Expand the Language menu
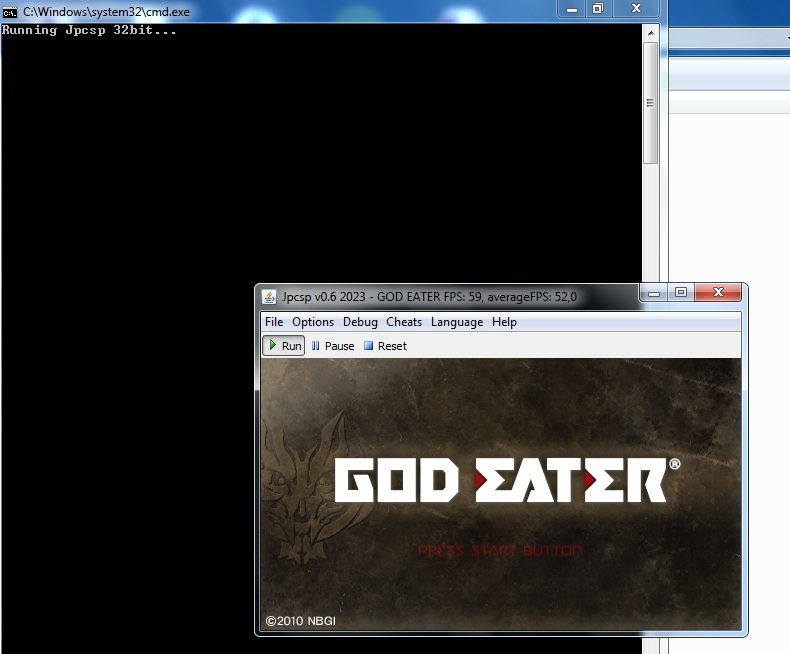Screen dimensions: 790x654 [456, 322]
